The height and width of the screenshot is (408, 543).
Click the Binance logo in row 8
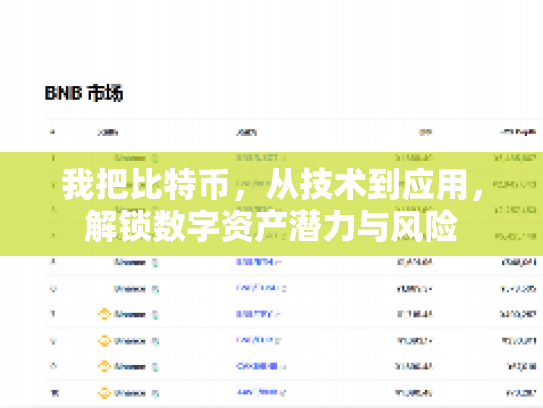(x=104, y=341)
